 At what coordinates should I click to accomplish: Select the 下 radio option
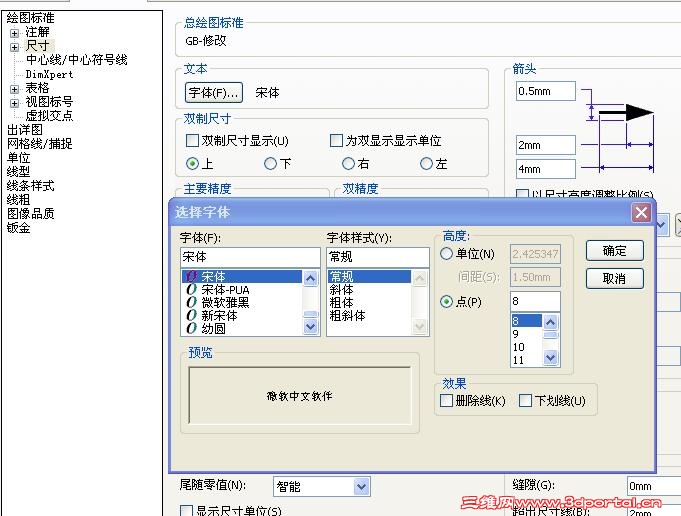click(270, 163)
